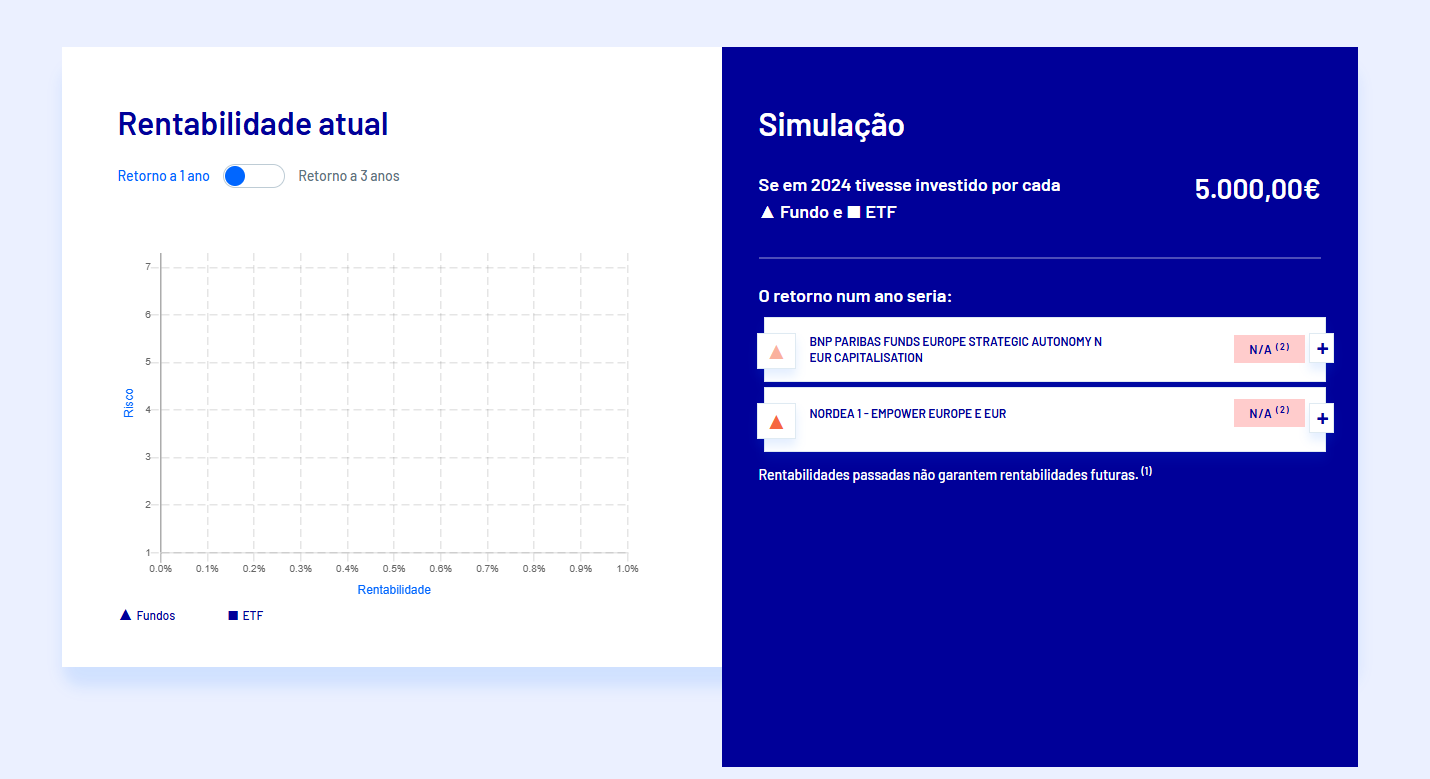Image resolution: width=1430 pixels, height=779 pixels.
Task: Click the Fundos triangle marker in chart legend
Action: point(126,614)
